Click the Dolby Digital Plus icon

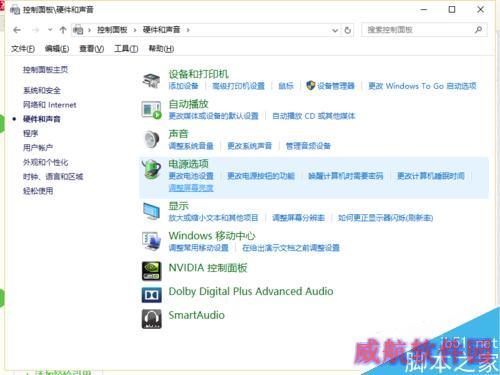coord(152,295)
